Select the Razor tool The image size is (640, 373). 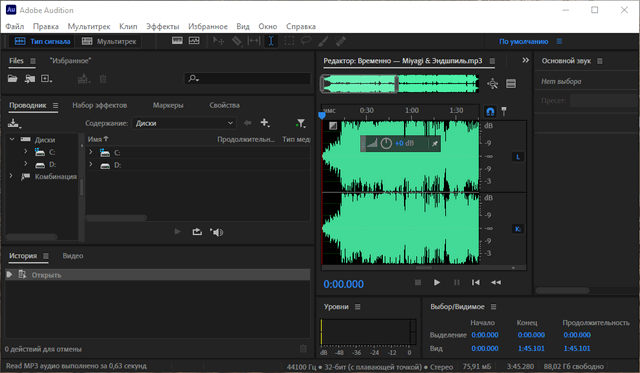pos(237,41)
